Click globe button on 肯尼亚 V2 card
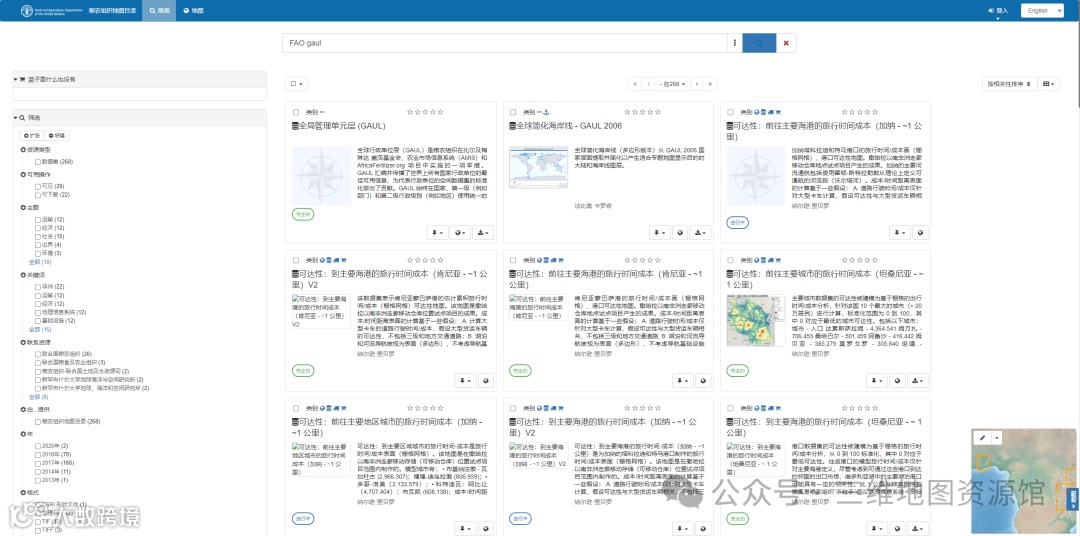1080x536 pixels. 486,380
